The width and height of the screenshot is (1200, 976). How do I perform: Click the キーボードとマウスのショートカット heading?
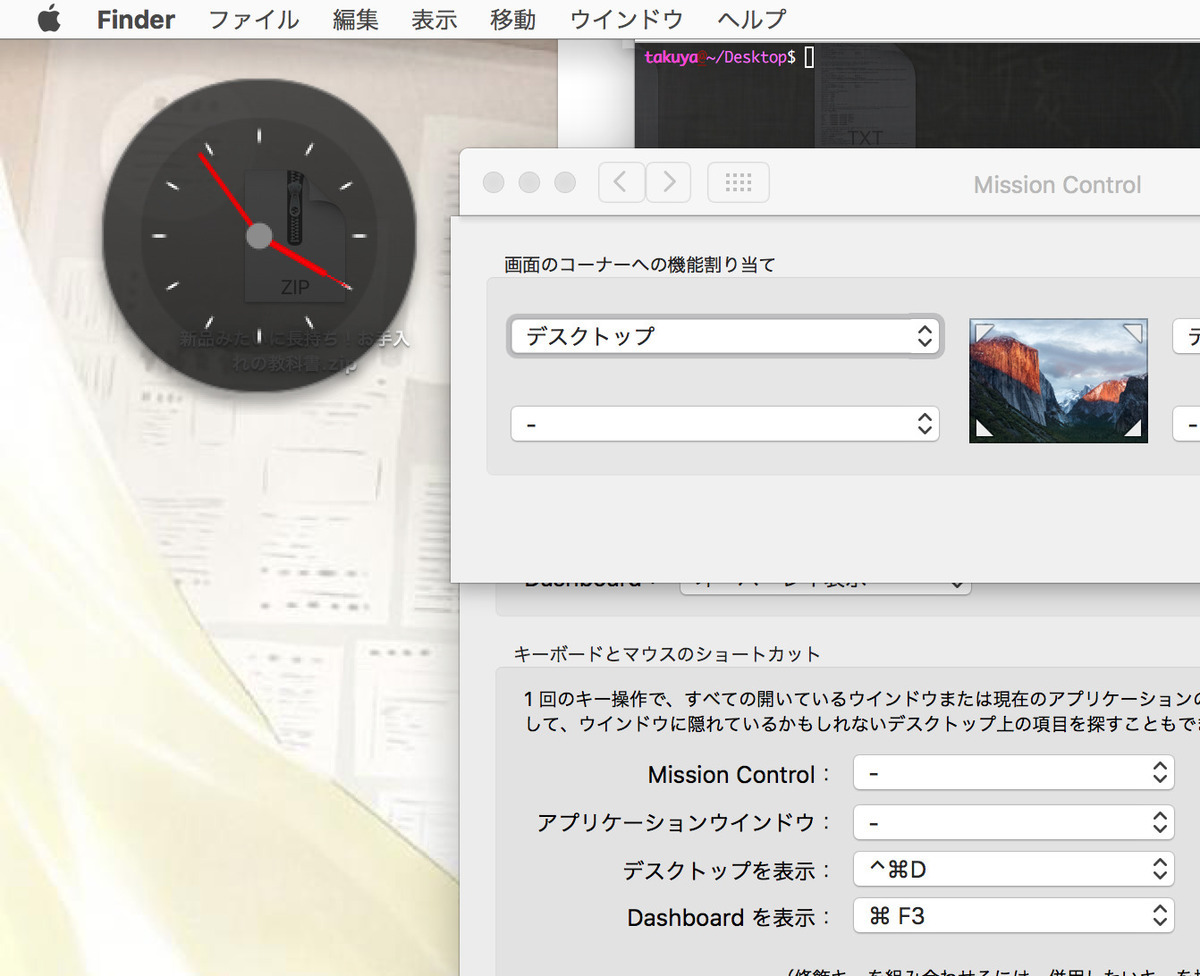pyautogui.click(x=667, y=654)
